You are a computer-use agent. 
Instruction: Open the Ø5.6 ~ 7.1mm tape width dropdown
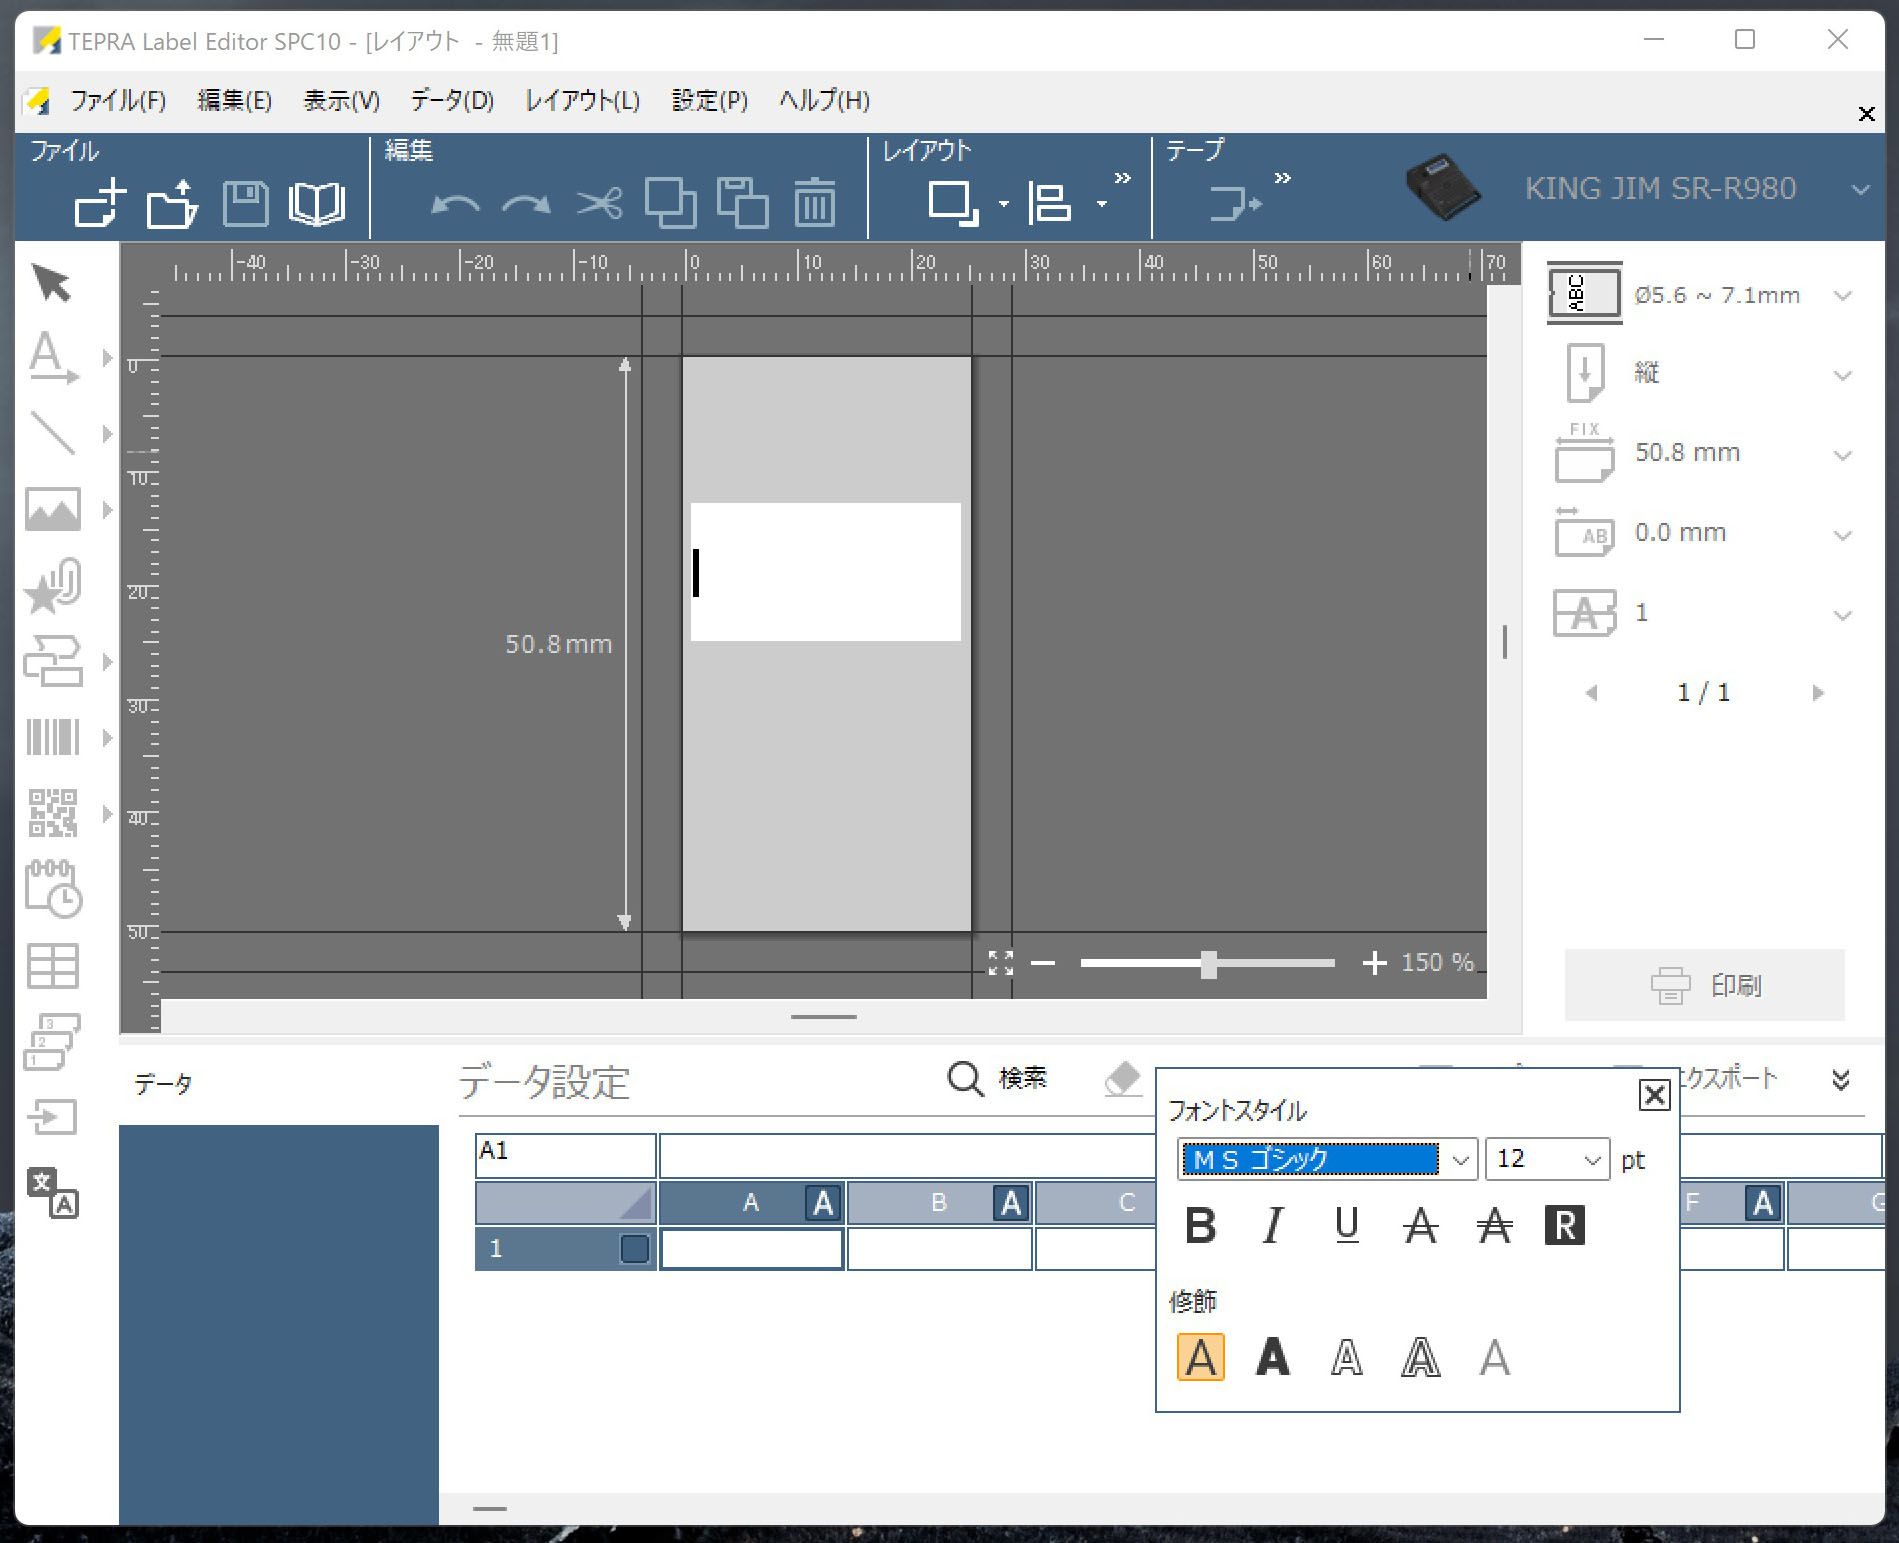(1843, 296)
